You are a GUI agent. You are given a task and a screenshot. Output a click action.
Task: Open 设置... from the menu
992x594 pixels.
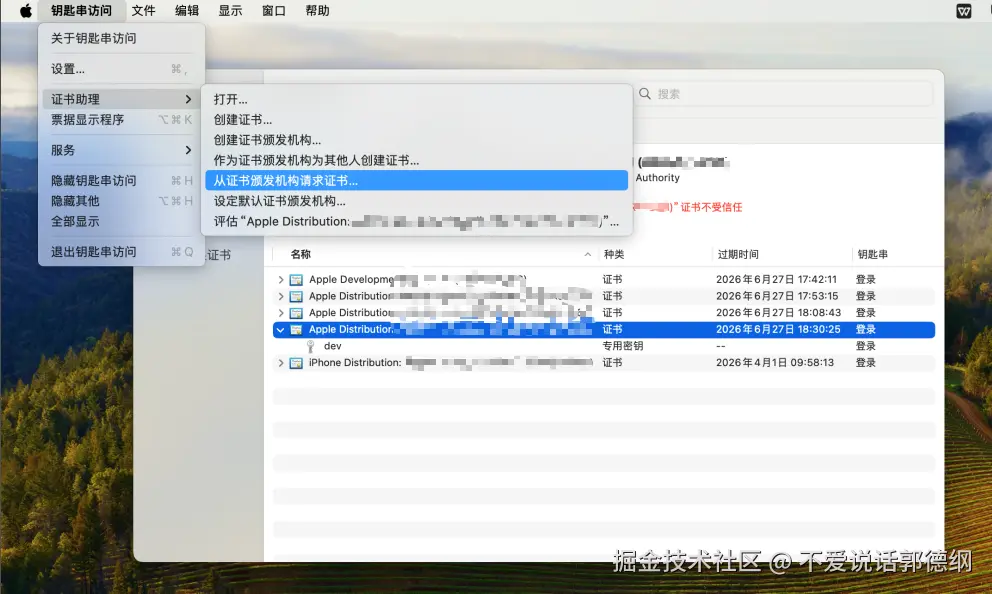coord(121,69)
